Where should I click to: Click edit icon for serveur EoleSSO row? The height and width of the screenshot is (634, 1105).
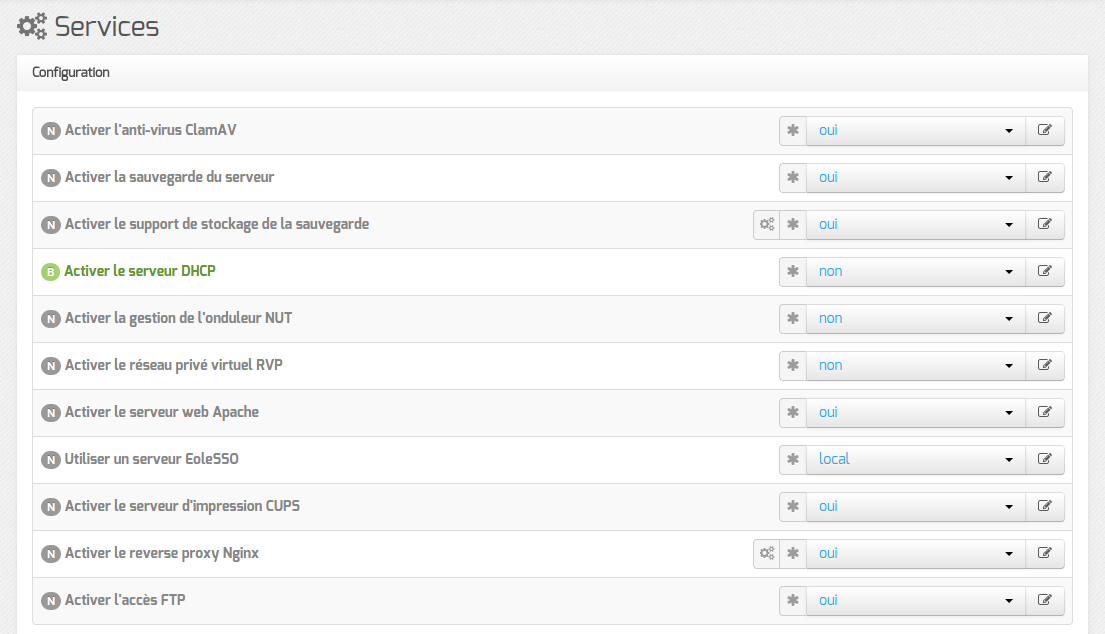[1044, 459]
